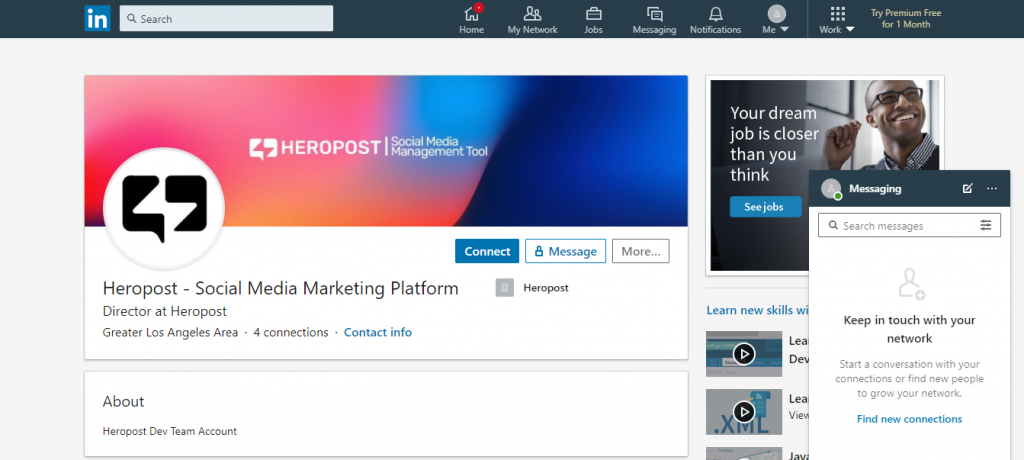Open message filter settings icon
The width and height of the screenshot is (1024, 460).
pos(985,225)
